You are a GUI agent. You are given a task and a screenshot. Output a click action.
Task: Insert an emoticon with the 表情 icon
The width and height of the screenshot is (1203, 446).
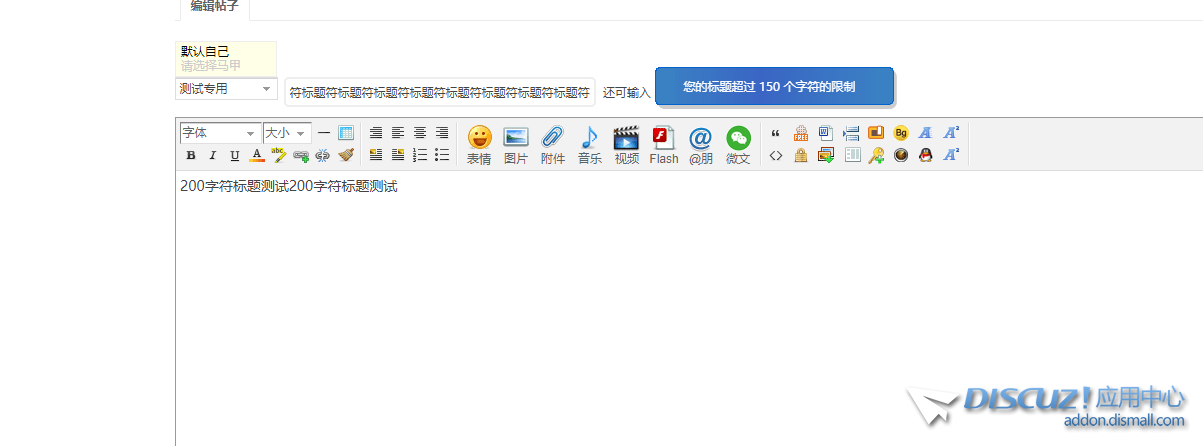(x=479, y=144)
